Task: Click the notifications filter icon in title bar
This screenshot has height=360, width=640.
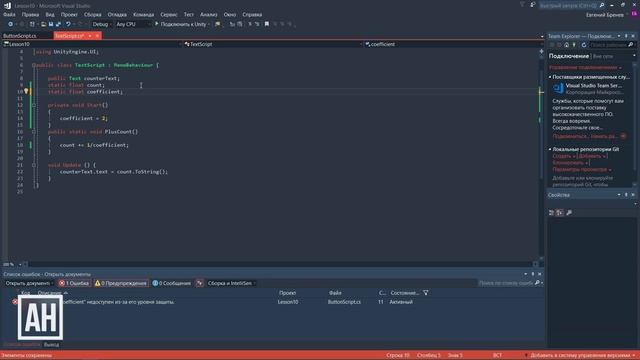Action: tap(522, 5)
